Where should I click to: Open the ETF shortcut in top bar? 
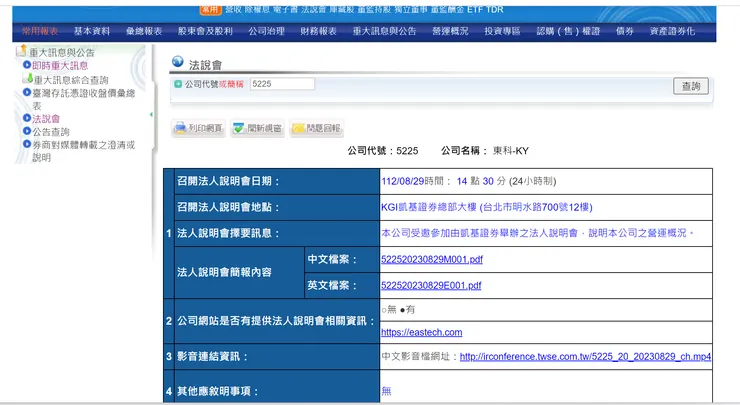(476, 9)
